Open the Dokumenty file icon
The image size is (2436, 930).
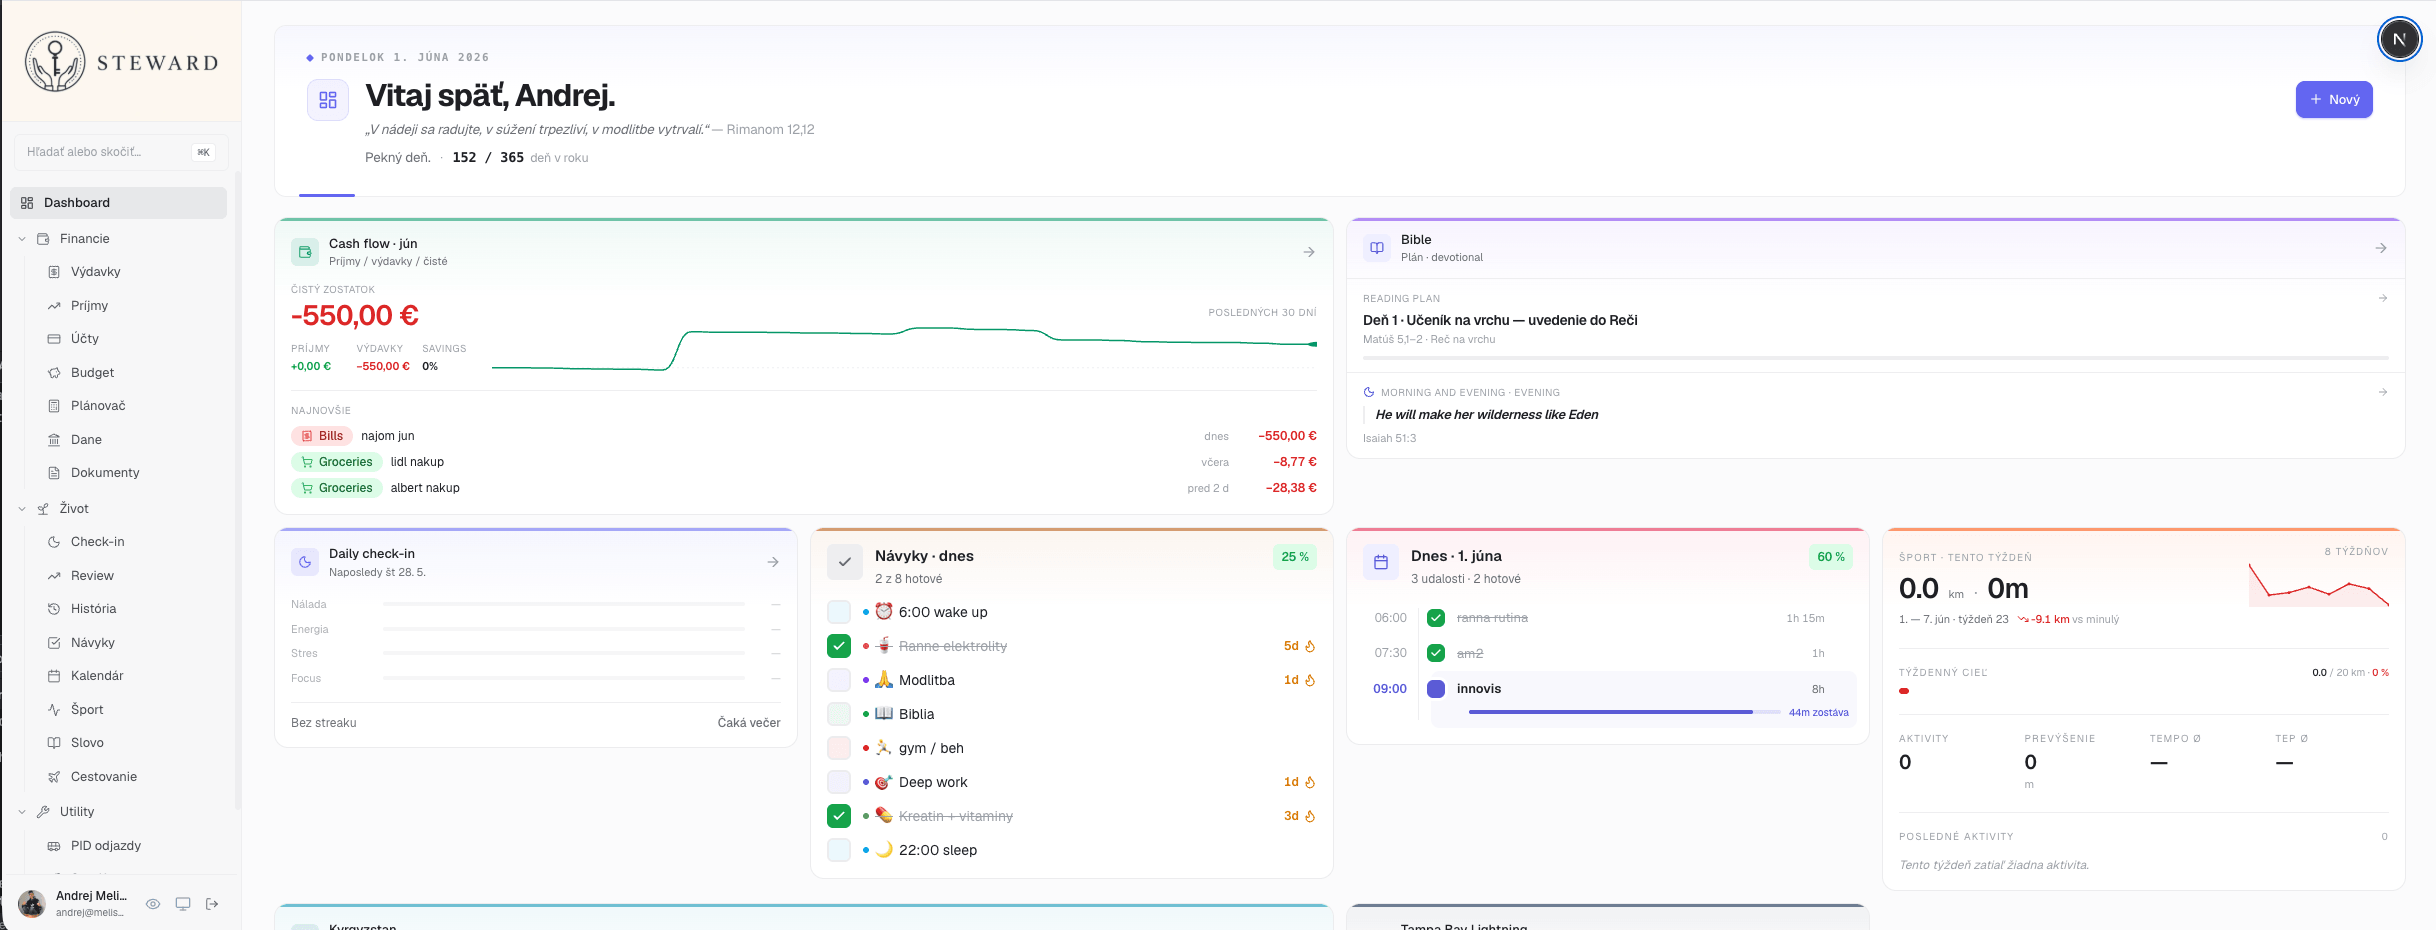pyautogui.click(x=54, y=473)
